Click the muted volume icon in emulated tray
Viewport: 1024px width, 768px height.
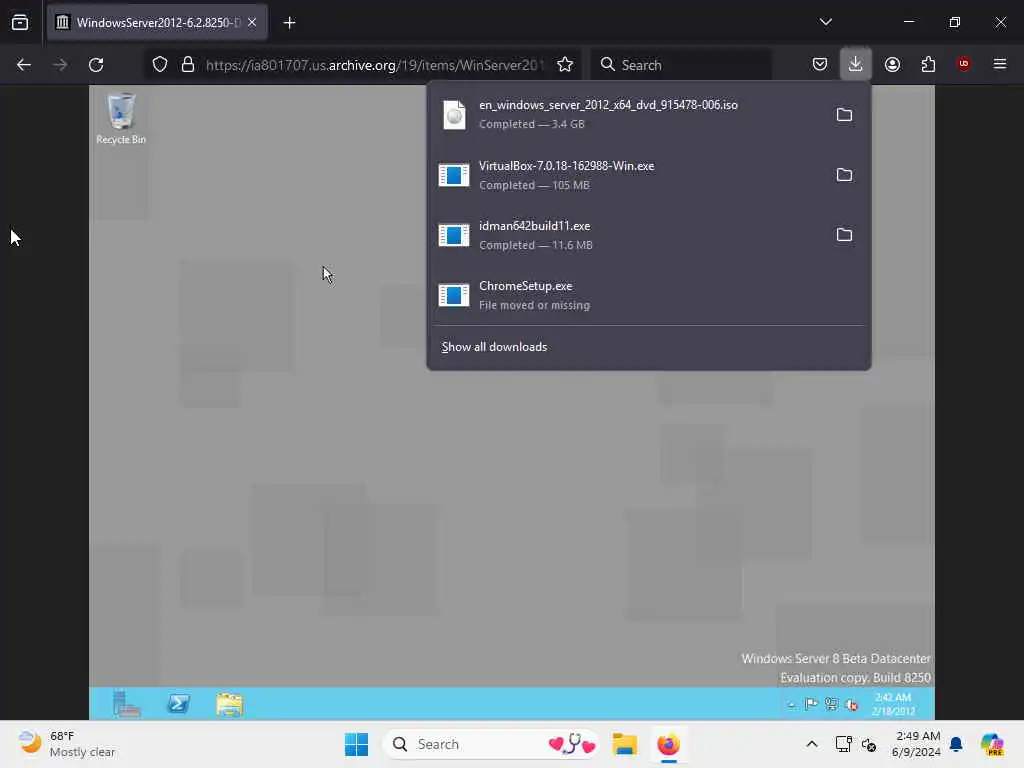click(x=852, y=704)
